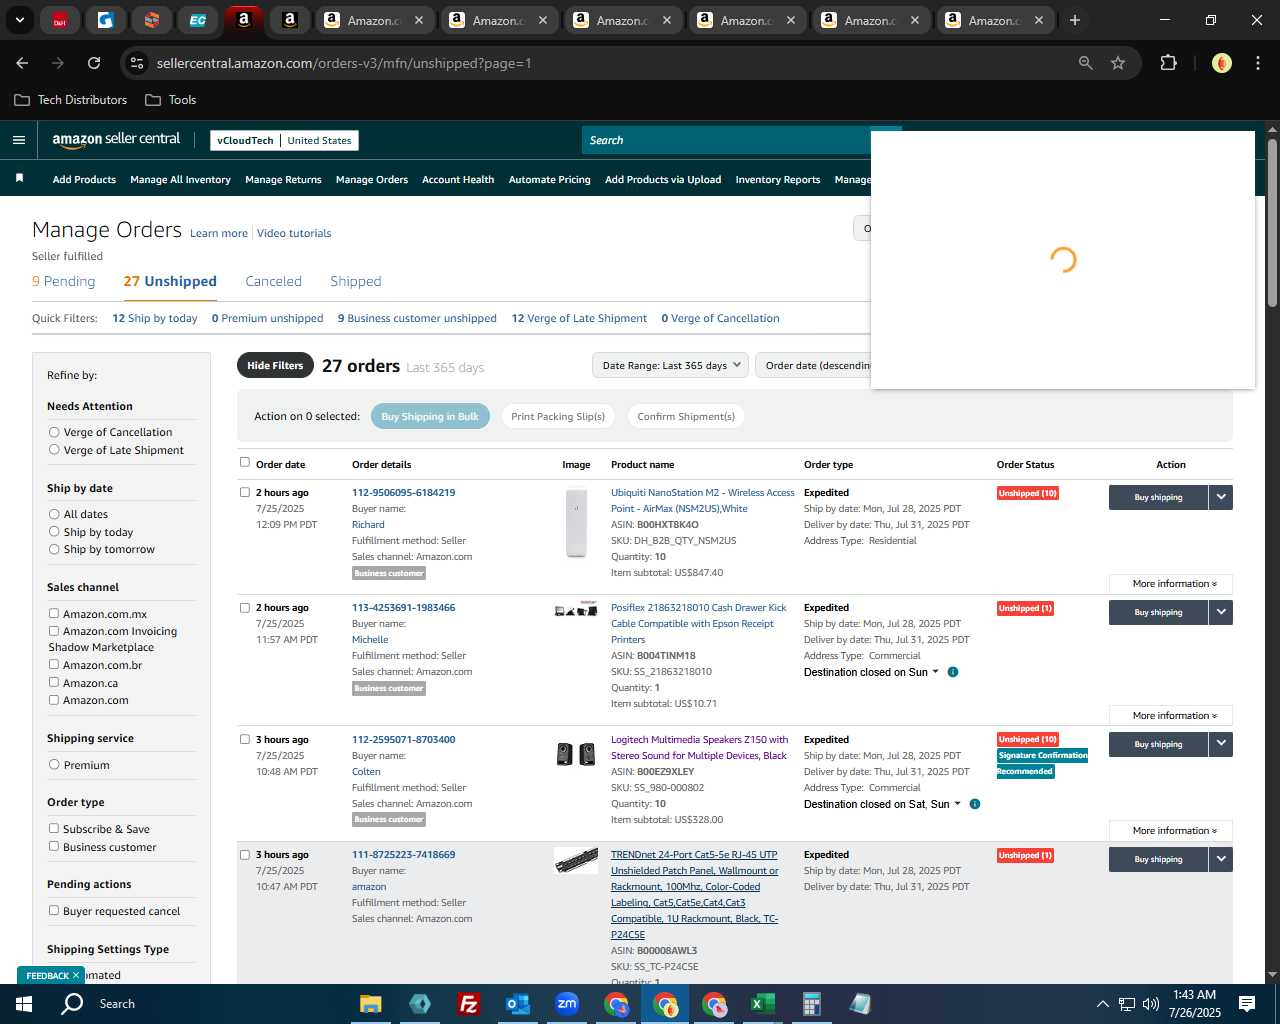Tick the select-all orders checkbox in header
Viewport: 1280px width, 1024px height.
245,462
